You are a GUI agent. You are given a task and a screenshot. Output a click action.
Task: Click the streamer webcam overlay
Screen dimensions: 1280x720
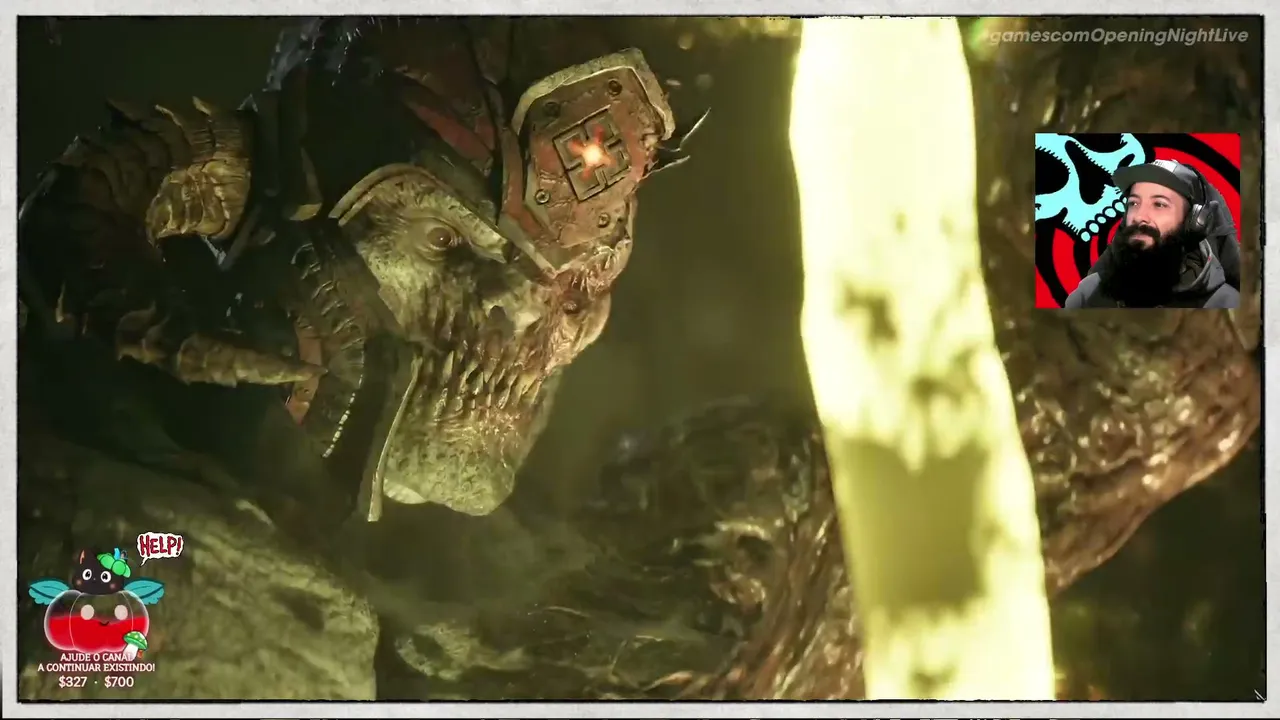point(1137,220)
